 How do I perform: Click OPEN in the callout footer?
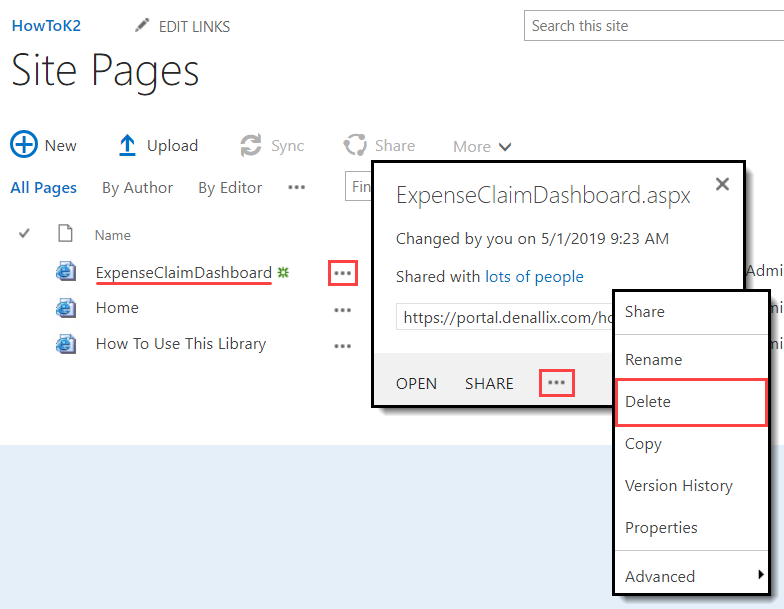416,384
